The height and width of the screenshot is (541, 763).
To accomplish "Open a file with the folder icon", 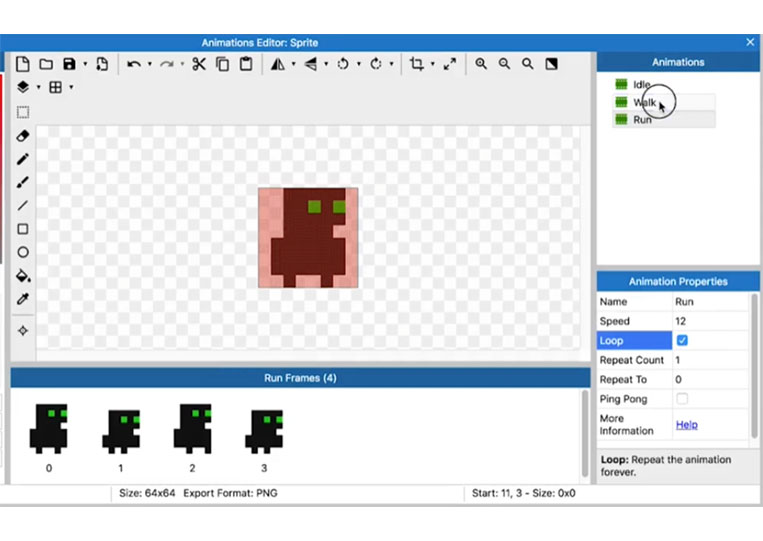I will [46, 64].
